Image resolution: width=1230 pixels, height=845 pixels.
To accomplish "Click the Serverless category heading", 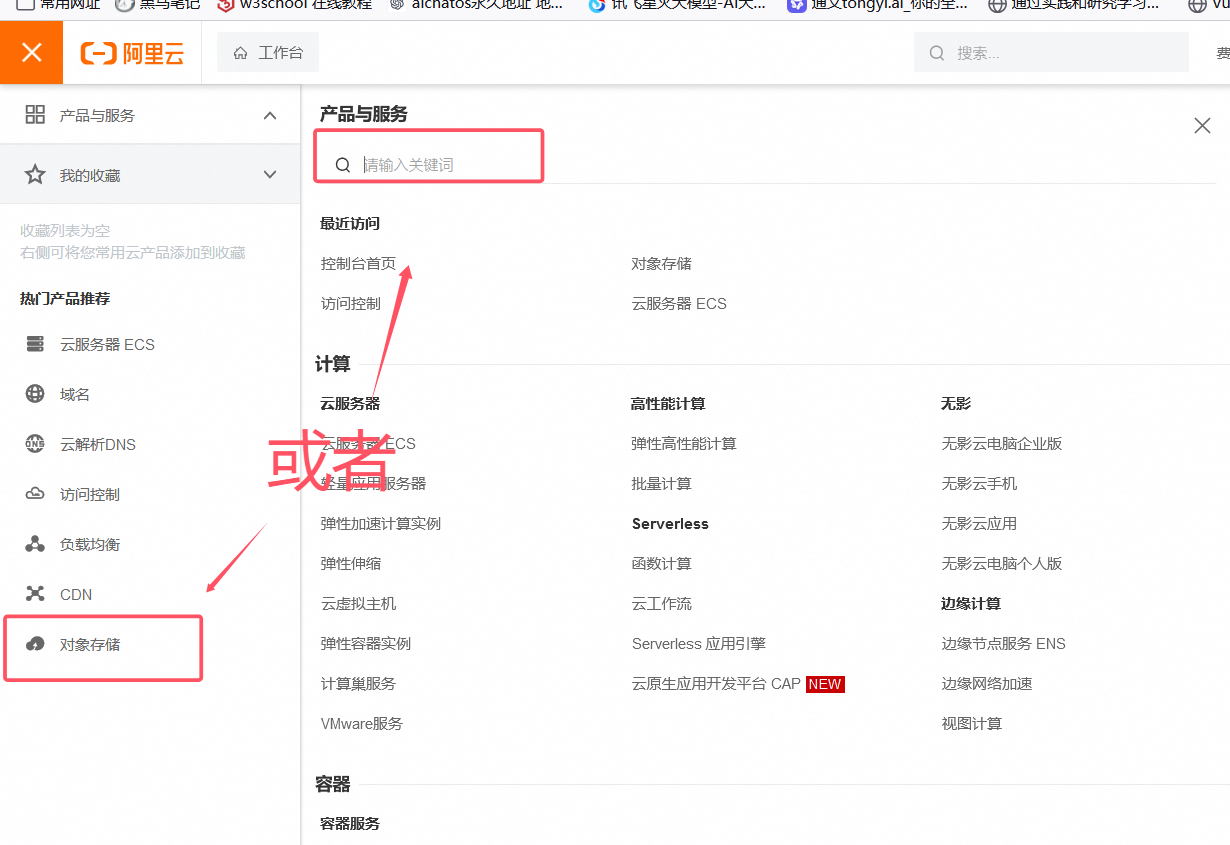I will pyautogui.click(x=670, y=524).
